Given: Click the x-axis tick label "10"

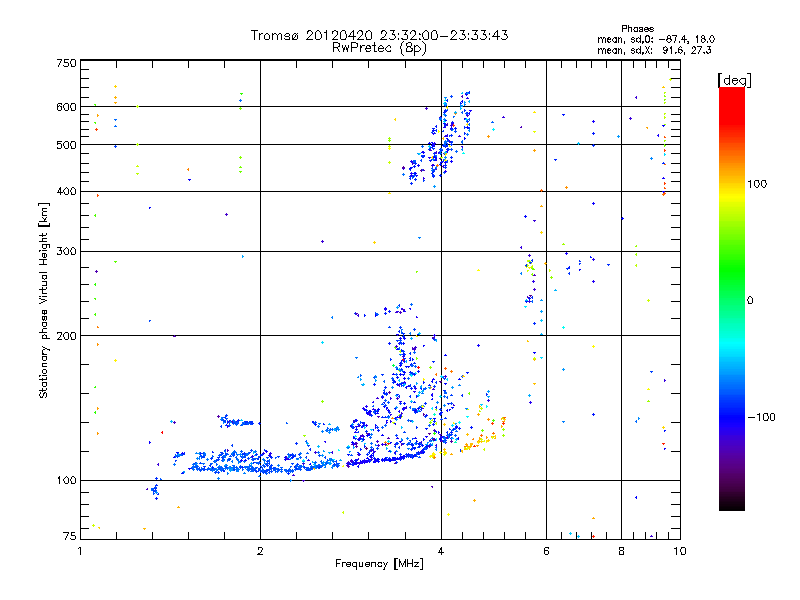Looking at the screenshot, I should coord(680,551).
